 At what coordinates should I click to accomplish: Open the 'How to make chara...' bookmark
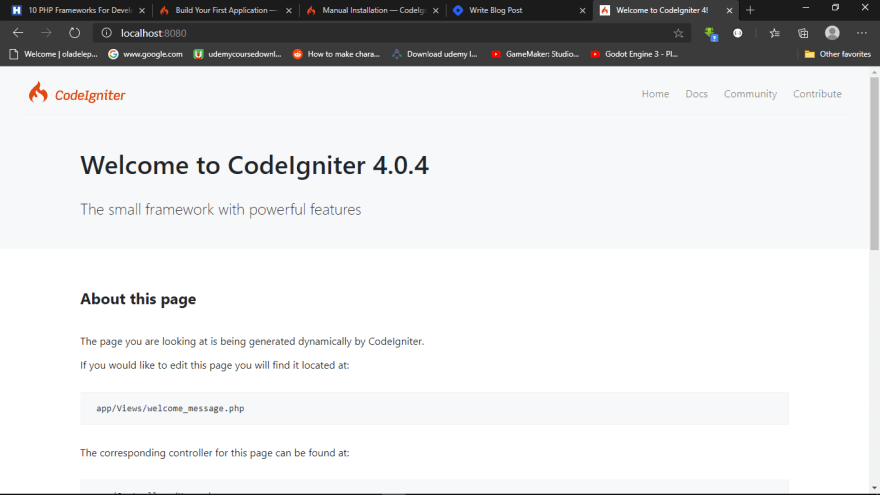336,54
